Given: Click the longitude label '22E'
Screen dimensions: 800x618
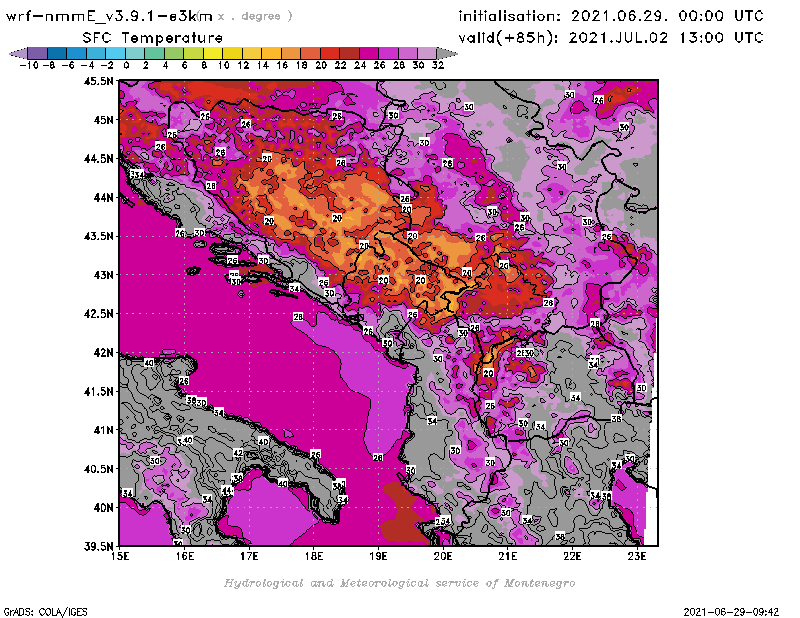Looking at the screenshot, I should [572, 556].
